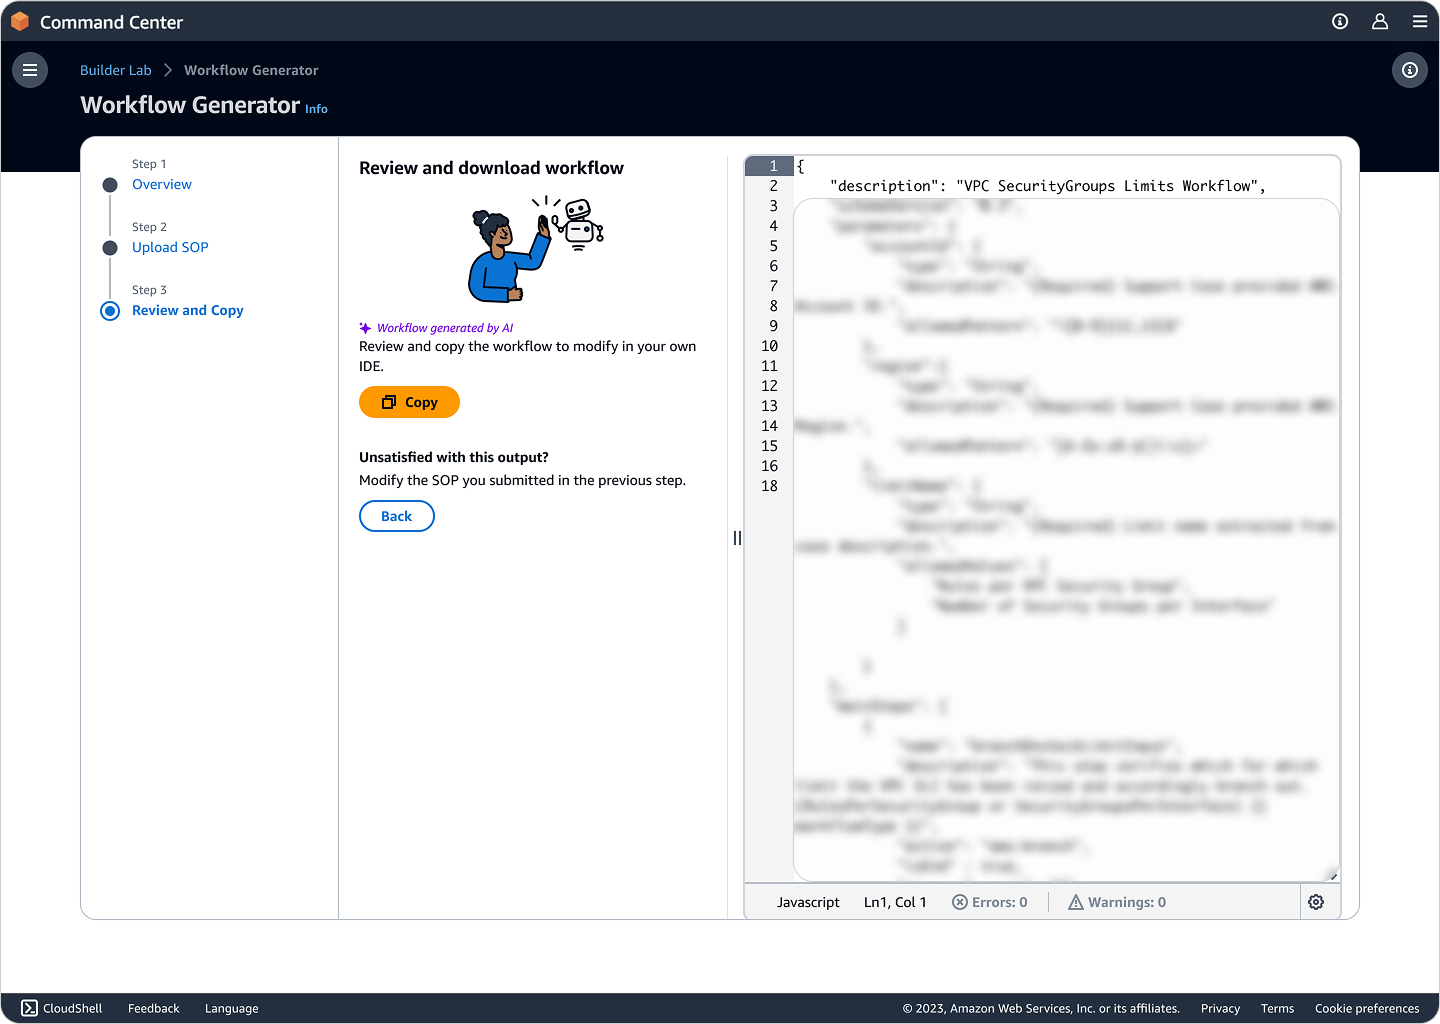
Task: Open code editor settings gear
Action: pos(1316,902)
